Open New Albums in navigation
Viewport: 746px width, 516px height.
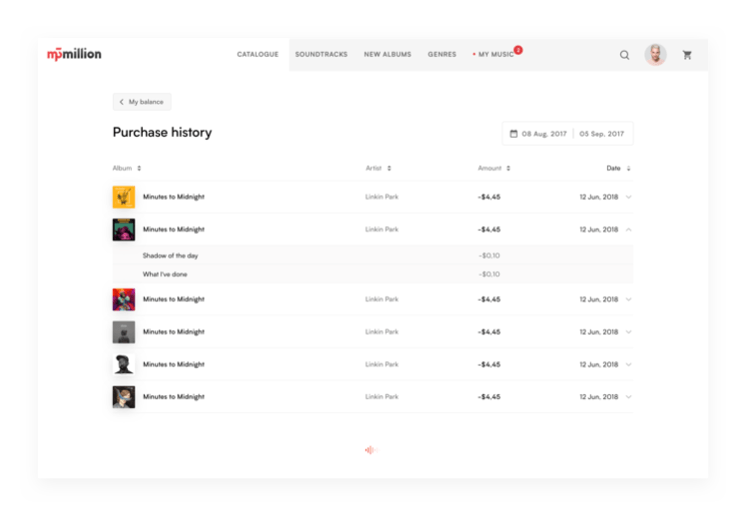pyautogui.click(x=387, y=54)
